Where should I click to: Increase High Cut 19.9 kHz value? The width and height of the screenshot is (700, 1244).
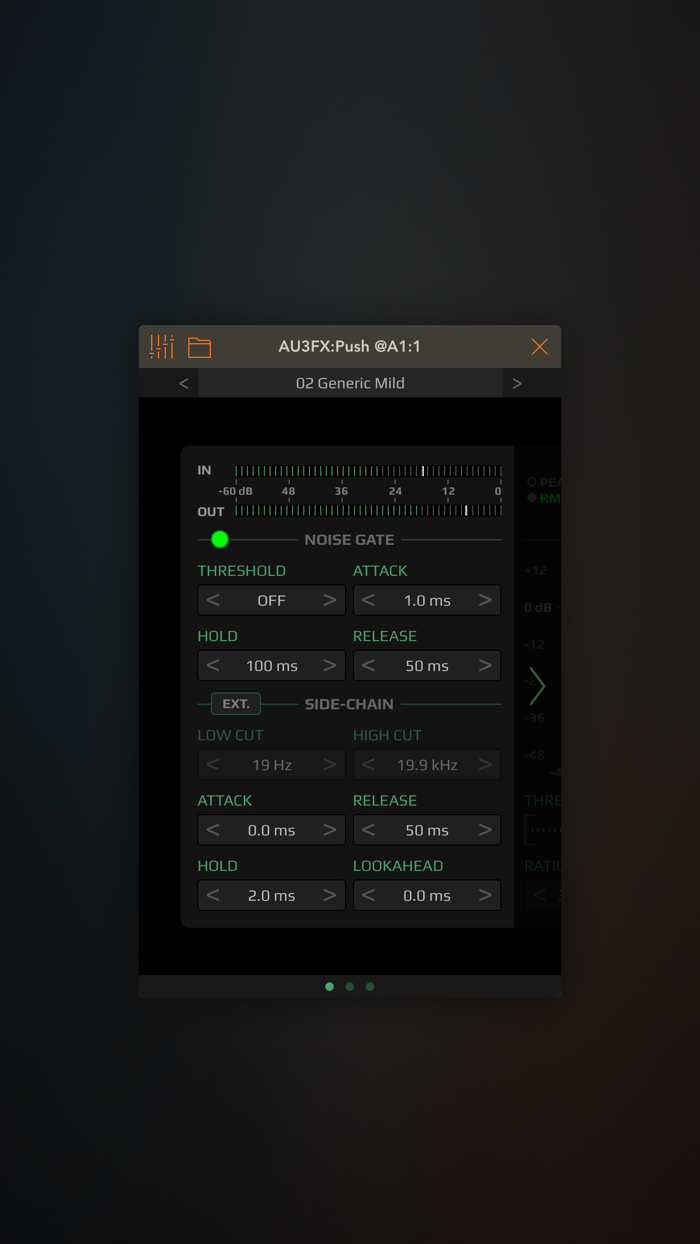tap(485, 764)
